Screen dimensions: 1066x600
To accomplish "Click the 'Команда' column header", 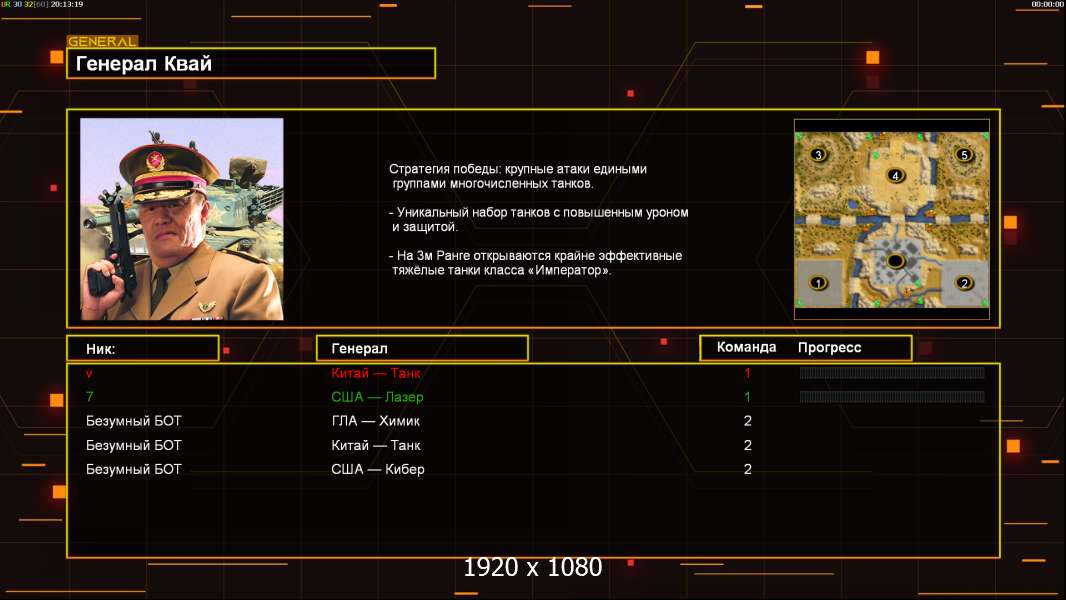I will pyautogui.click(x=746, y=347).
